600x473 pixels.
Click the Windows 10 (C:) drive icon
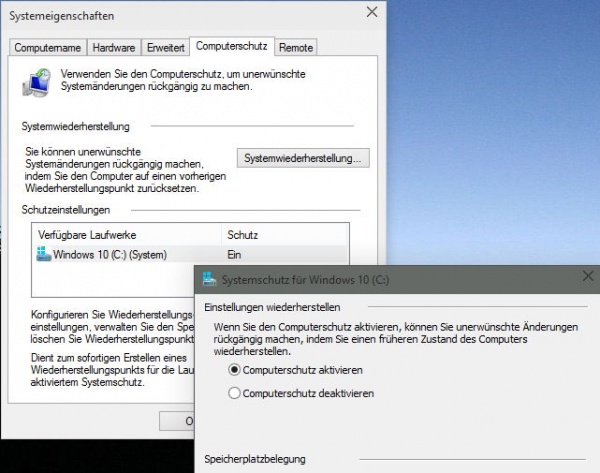pos(43,254)
